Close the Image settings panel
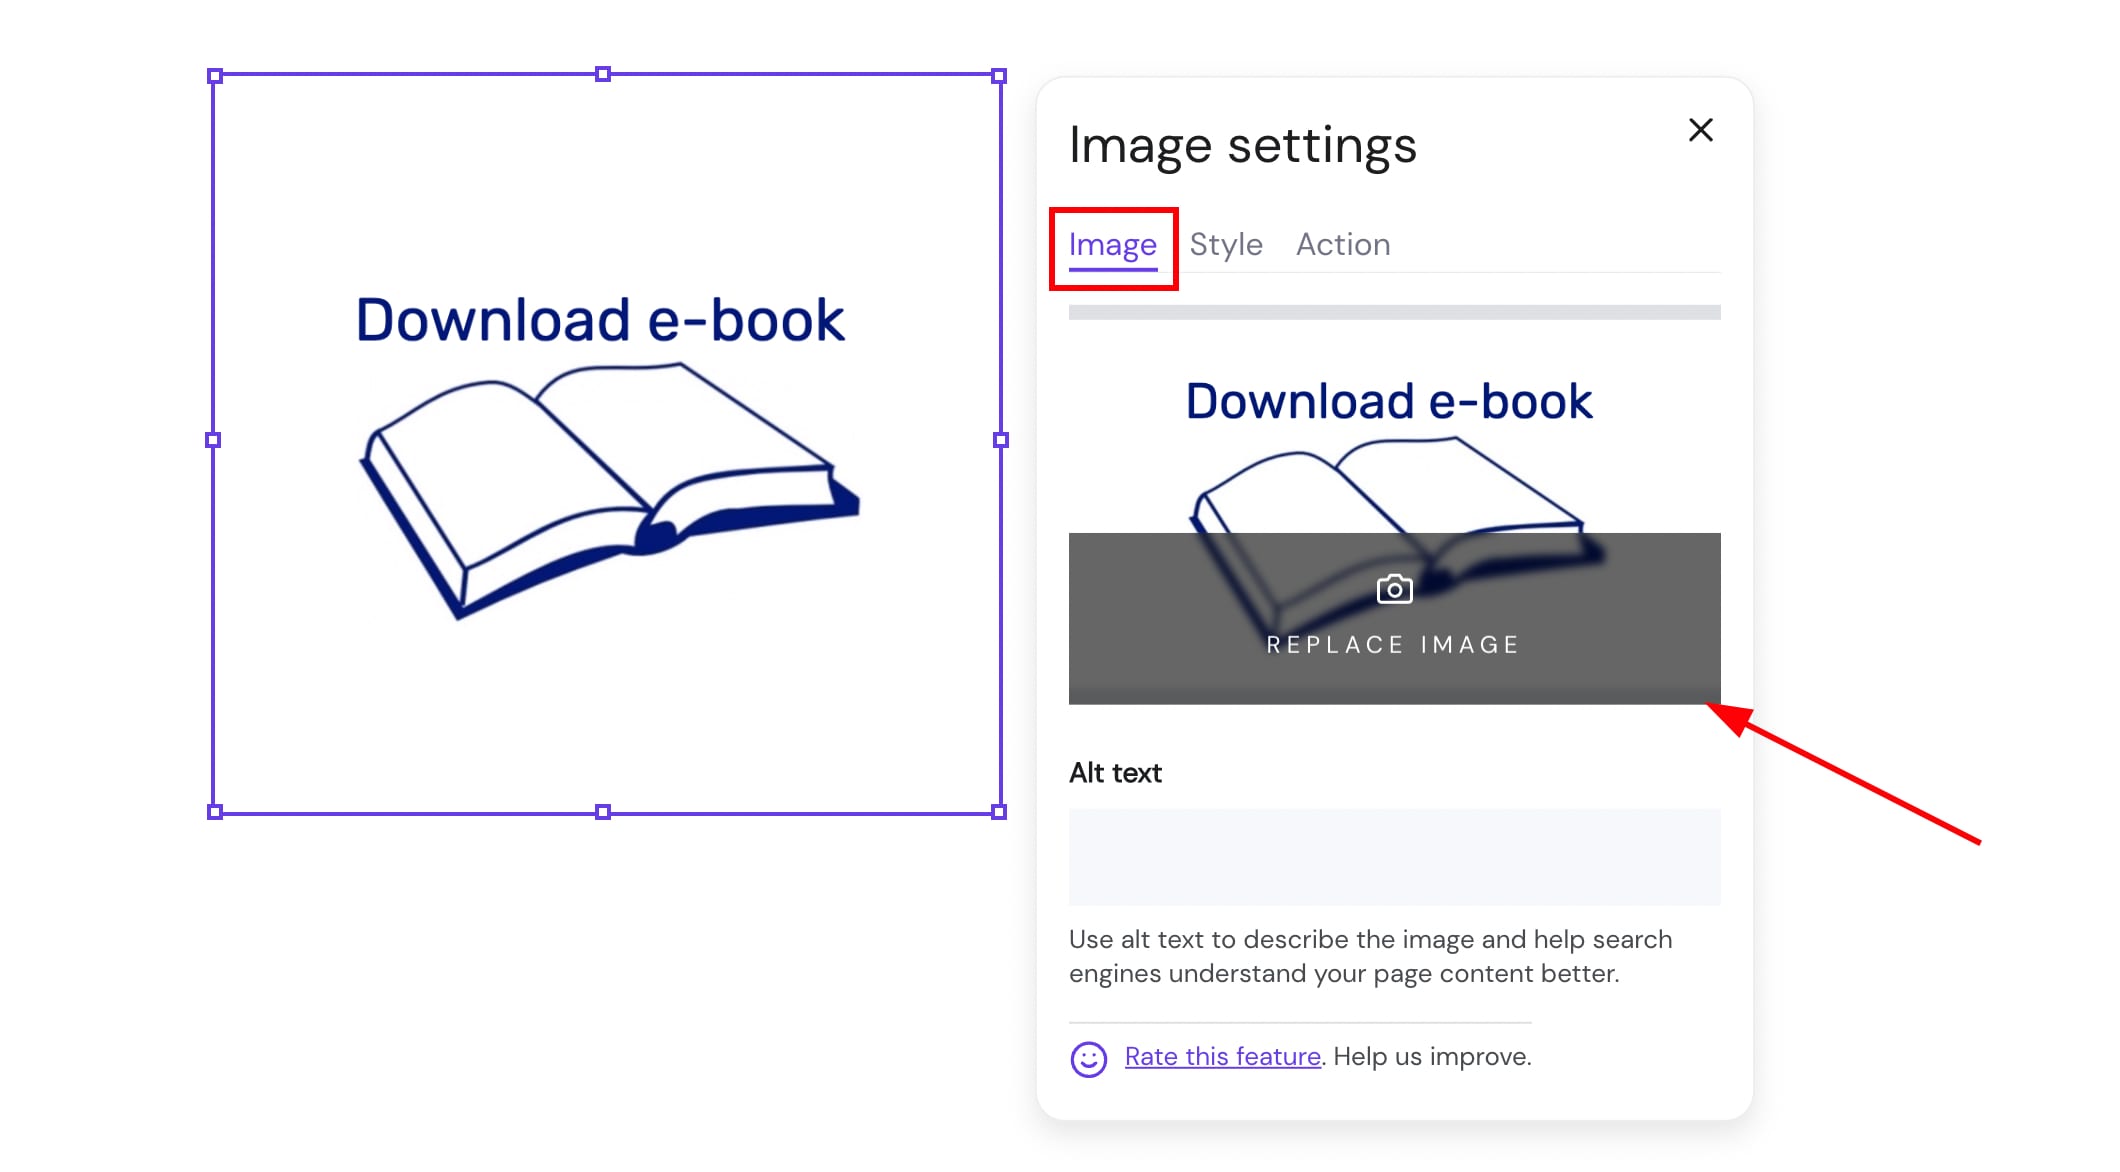Image resolution: width=2120 pixels, height=1172 pixels. (x=1700, y=130)
